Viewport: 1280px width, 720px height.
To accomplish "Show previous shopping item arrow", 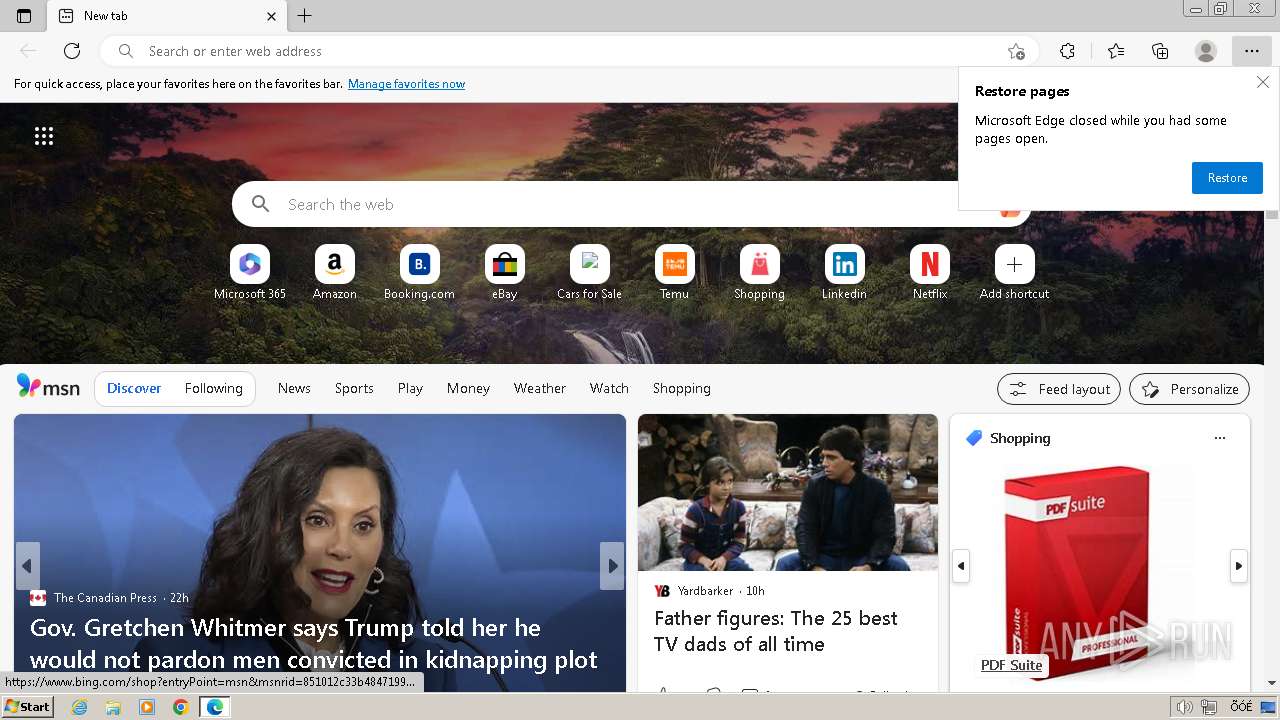I will pos(961,566).
